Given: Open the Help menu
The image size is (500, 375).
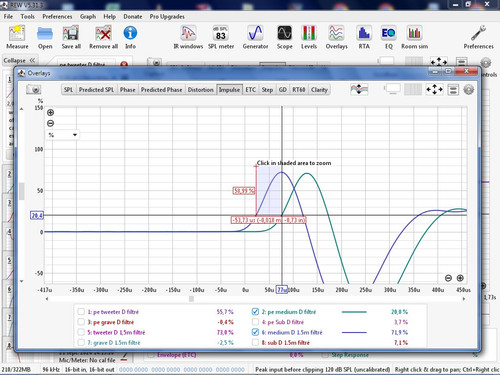Looking at the screenshot, I should point(109,16).
